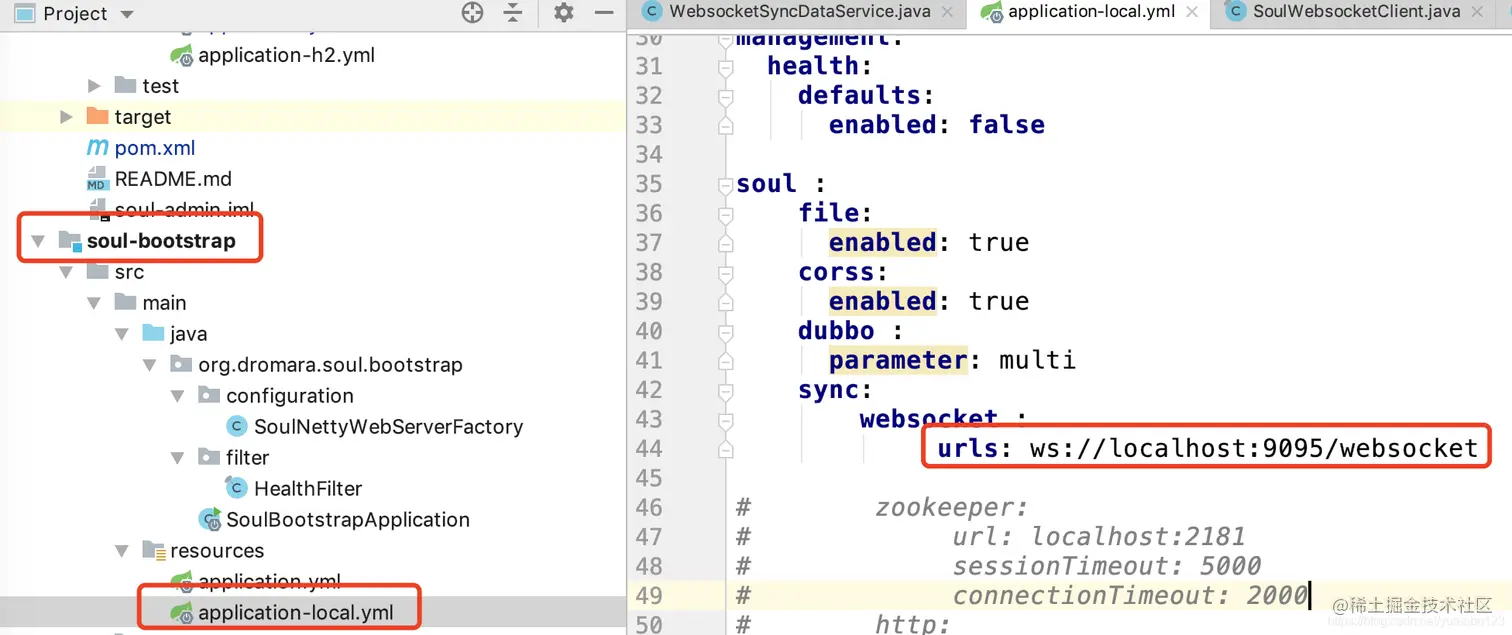The height and width of the screenshot is (635, 1512).
Task: Click the 'parameter: multi' line
Action: [x=952, y=360]
